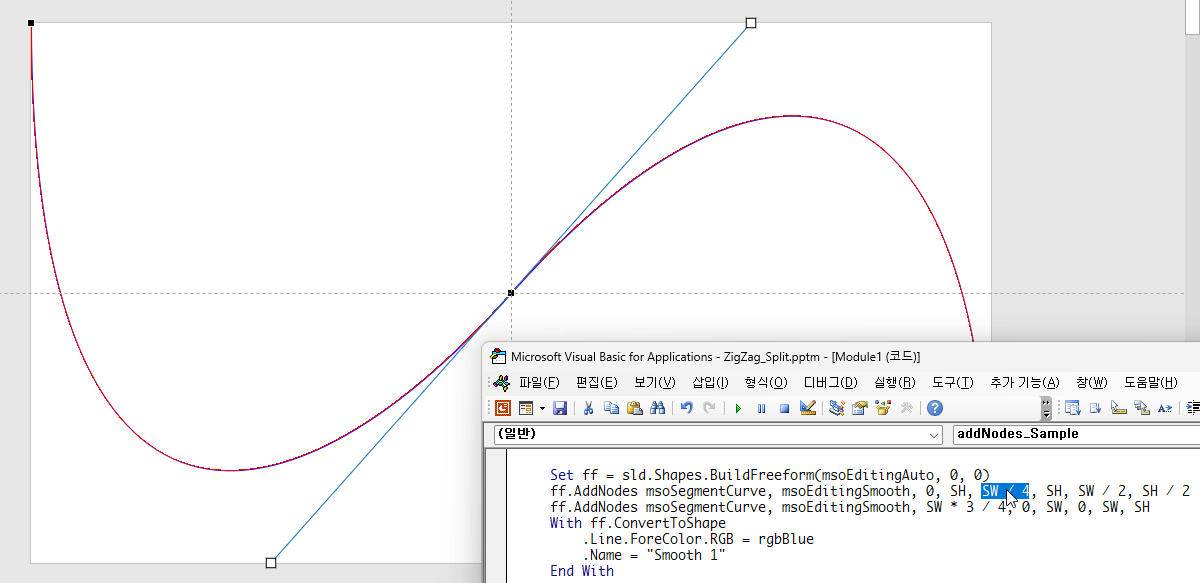The width and height of the screenshot is (1200, 583).
Task: Click the '.Name = "Smooth 1"' code line
Action: point(654,555)
